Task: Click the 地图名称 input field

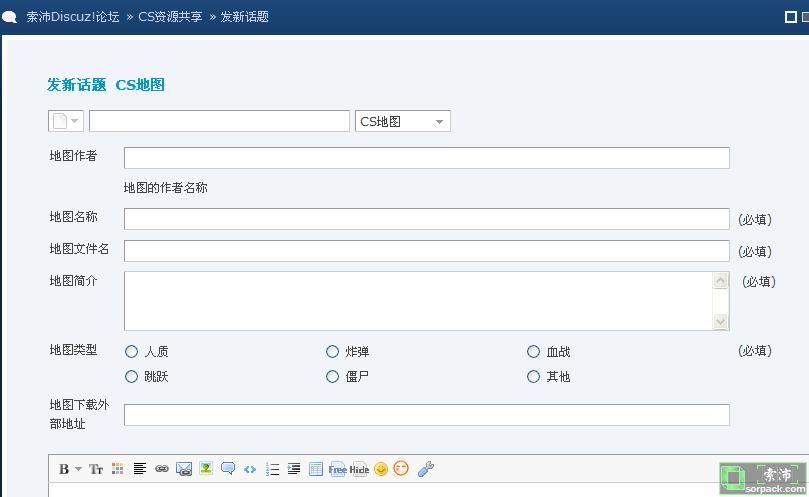Action: tap(427, 219)
